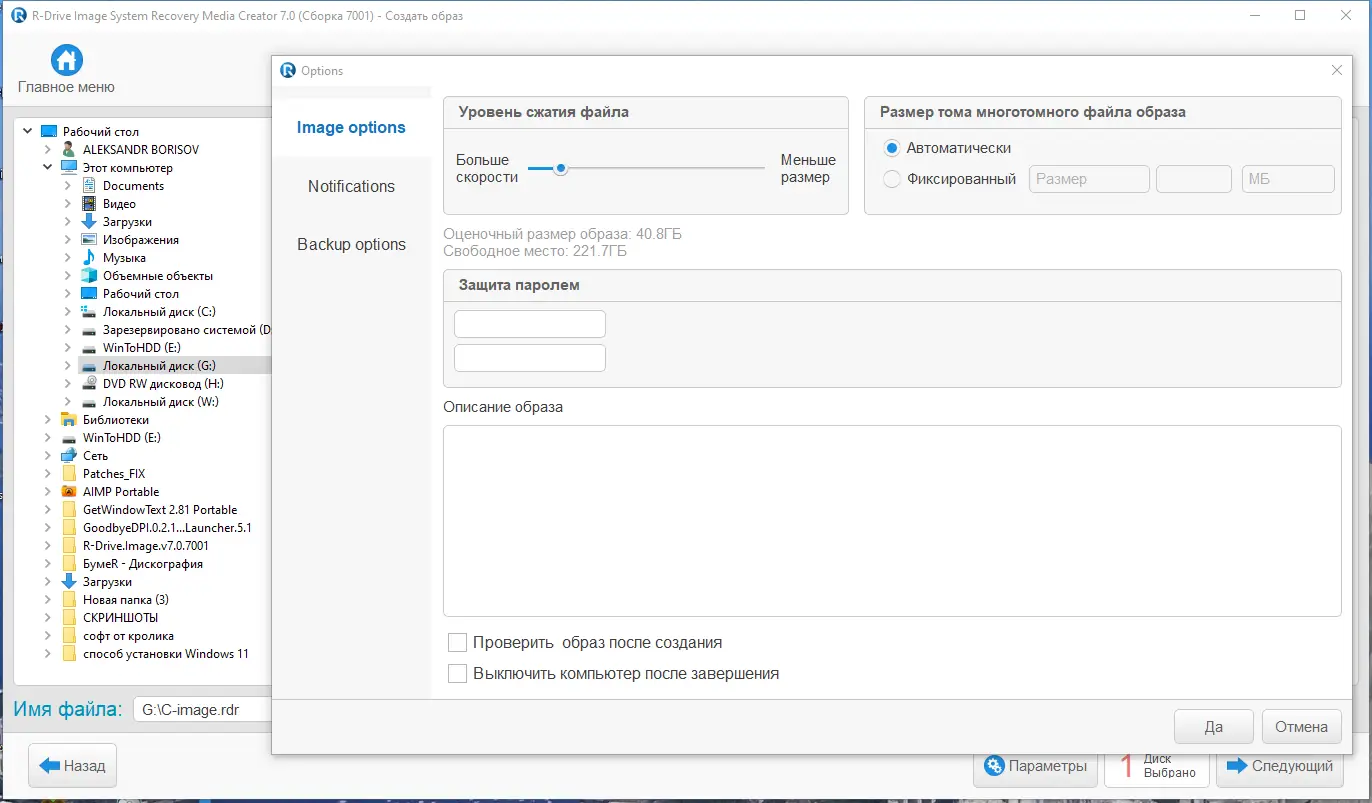Viewport: 1372px width, 803px height.
Task: Click the DVD RW дисковод (H:) drive icon
Action: pos(89,384)
